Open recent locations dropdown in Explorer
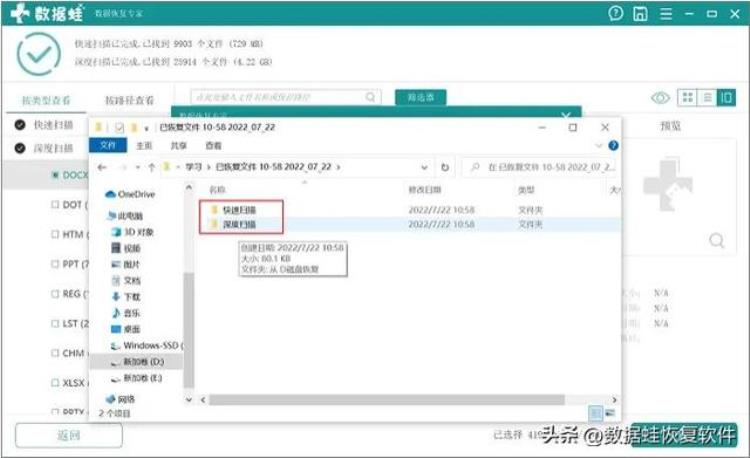Viewport: 750px width, 458px height. pos(138,167)
